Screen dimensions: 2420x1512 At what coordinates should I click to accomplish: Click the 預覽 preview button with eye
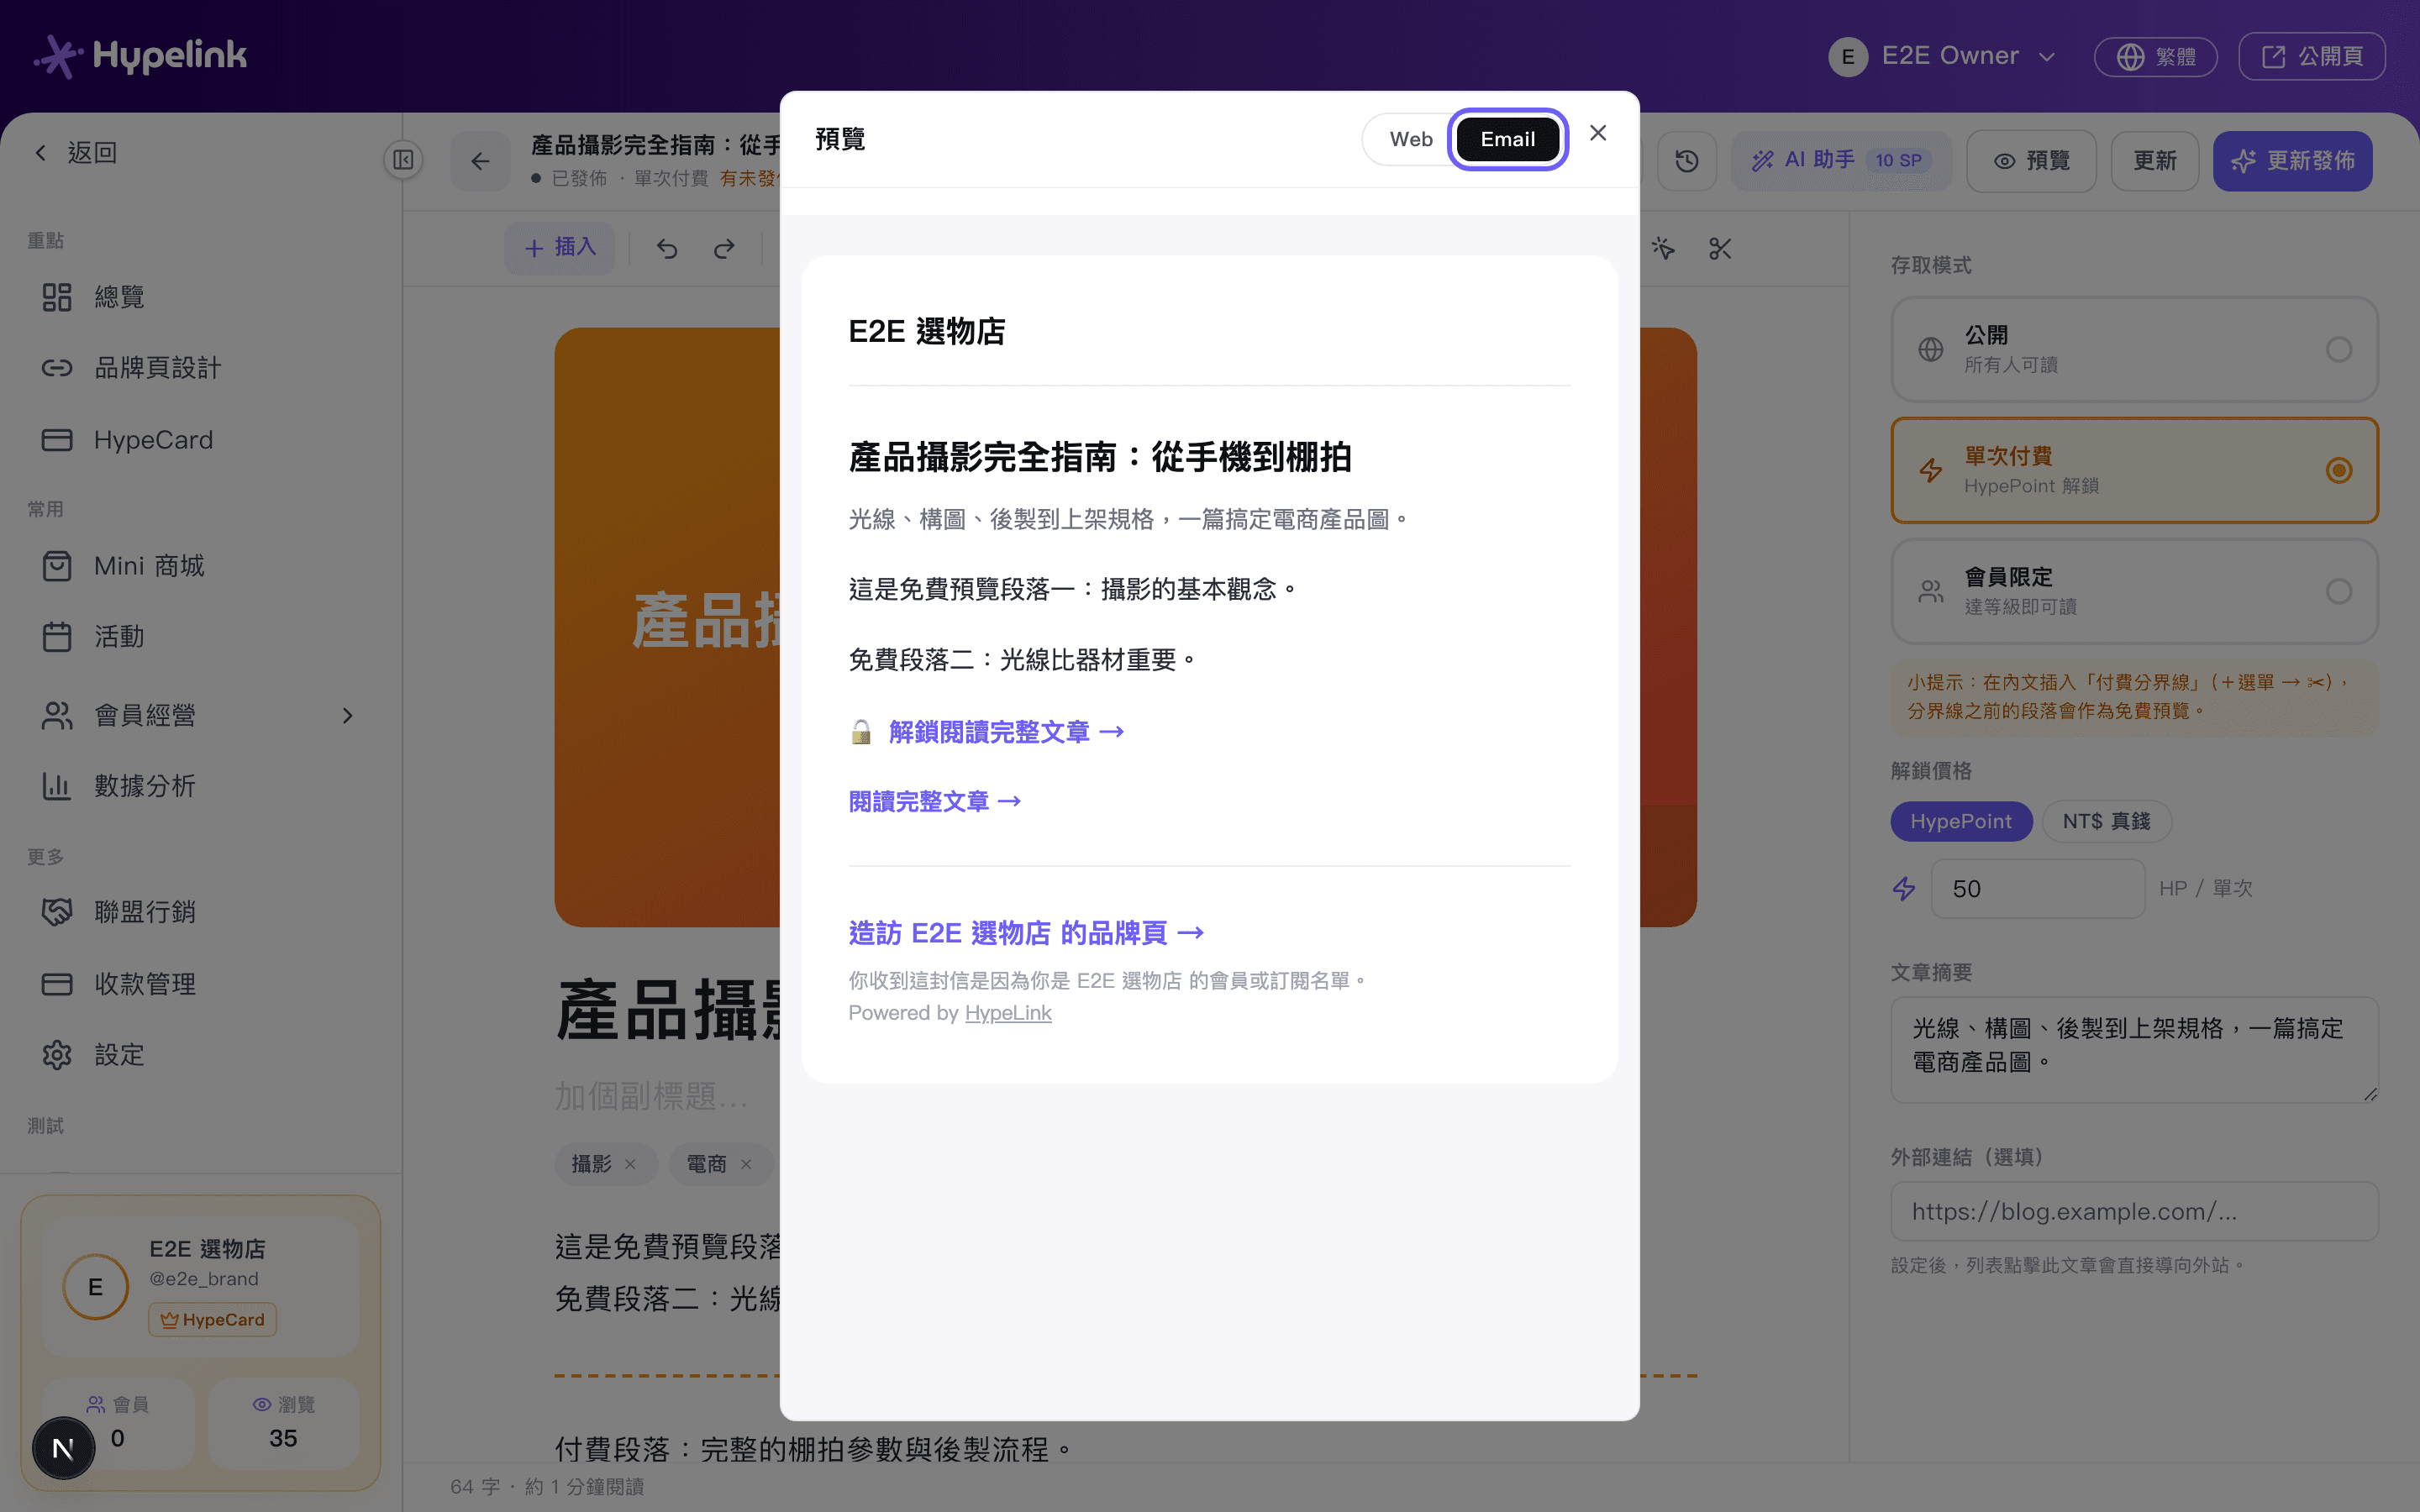click(x=2031, y=161)
